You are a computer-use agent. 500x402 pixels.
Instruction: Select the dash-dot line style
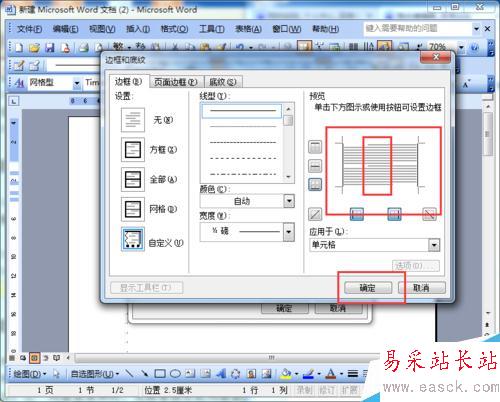[243, 174]
